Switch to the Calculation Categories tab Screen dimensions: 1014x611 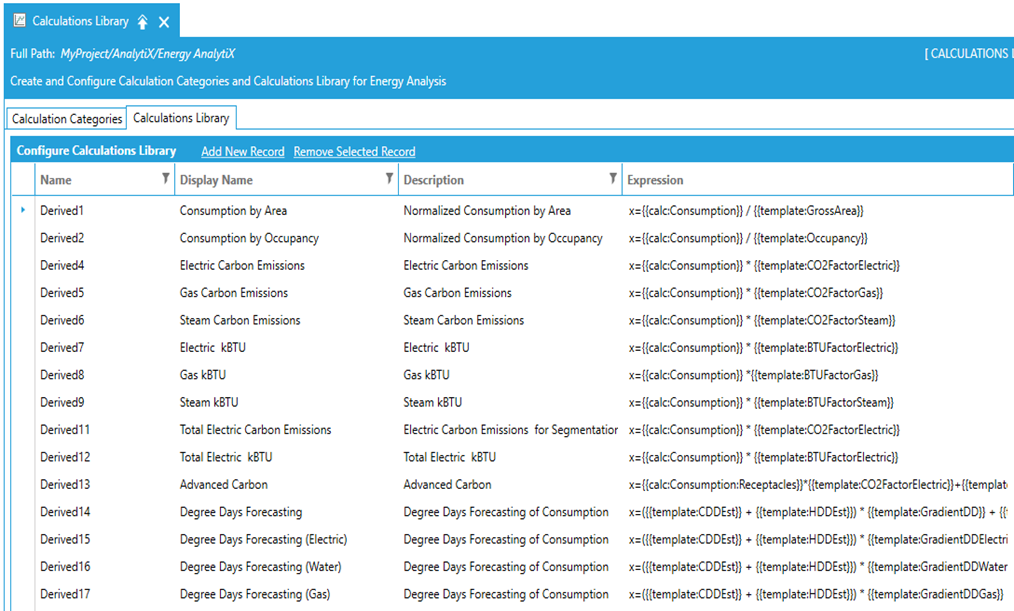click(x=67, y=119)
